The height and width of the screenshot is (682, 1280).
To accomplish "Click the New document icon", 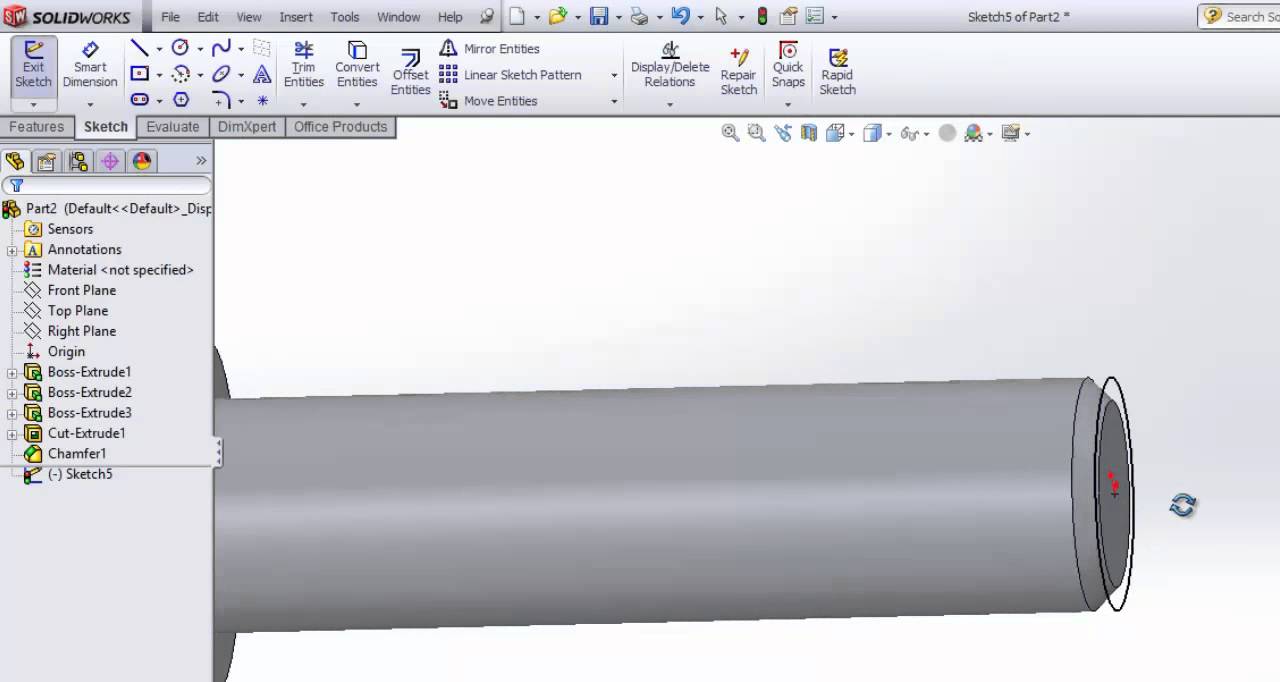I will click(x=517, y=16).
